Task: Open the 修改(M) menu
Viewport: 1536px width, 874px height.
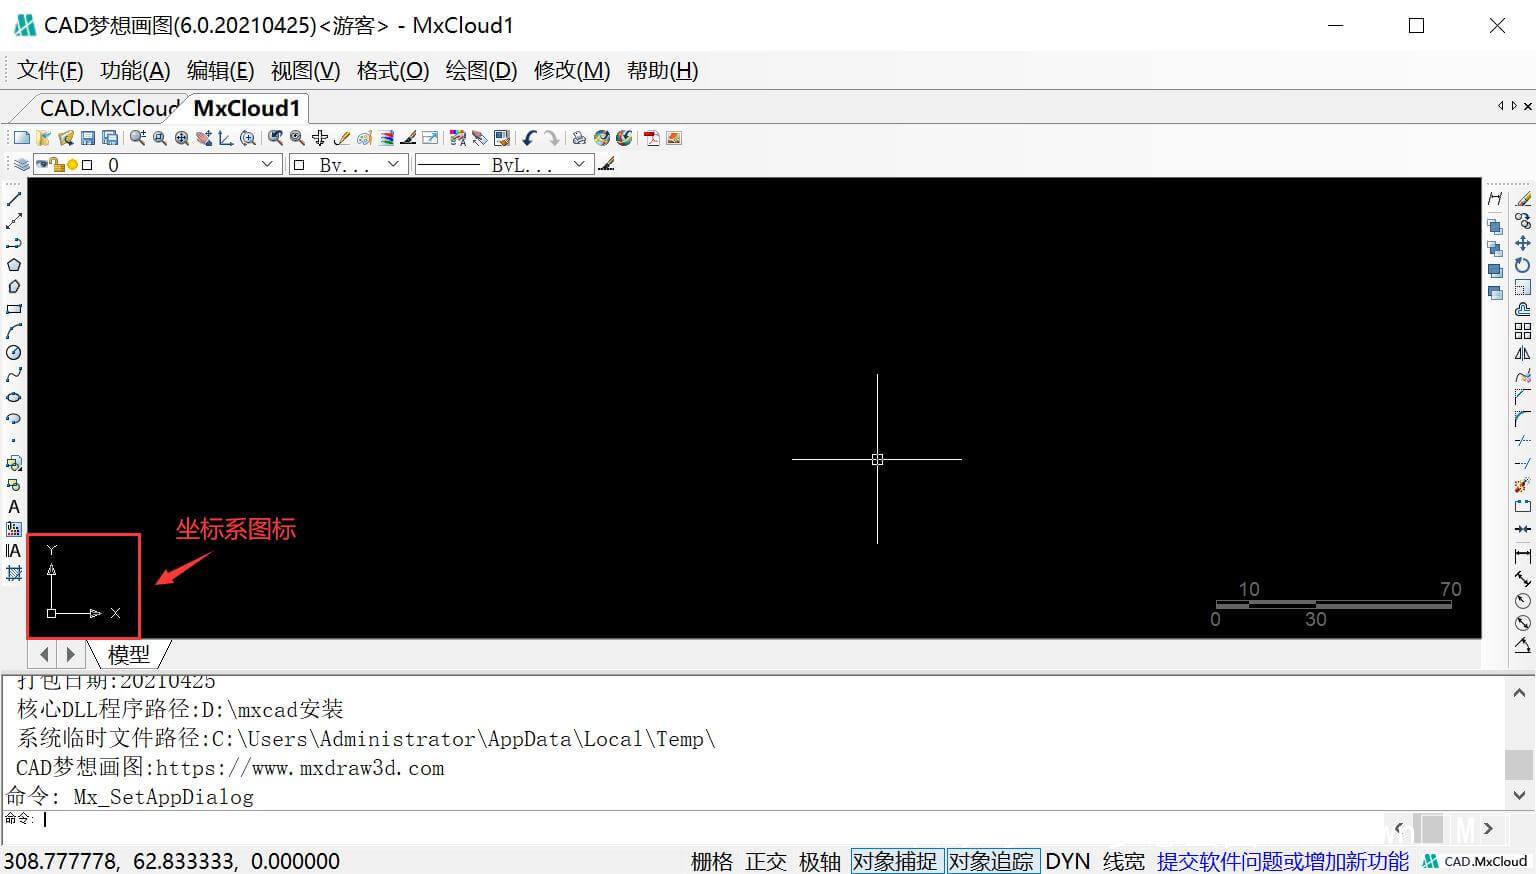Action: tap(572, 71)
